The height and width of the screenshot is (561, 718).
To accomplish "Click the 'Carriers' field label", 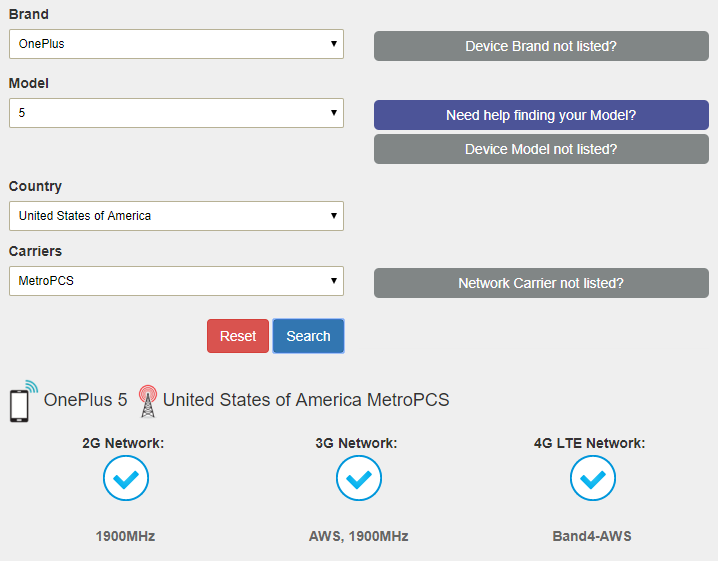I will pos(35,251).
